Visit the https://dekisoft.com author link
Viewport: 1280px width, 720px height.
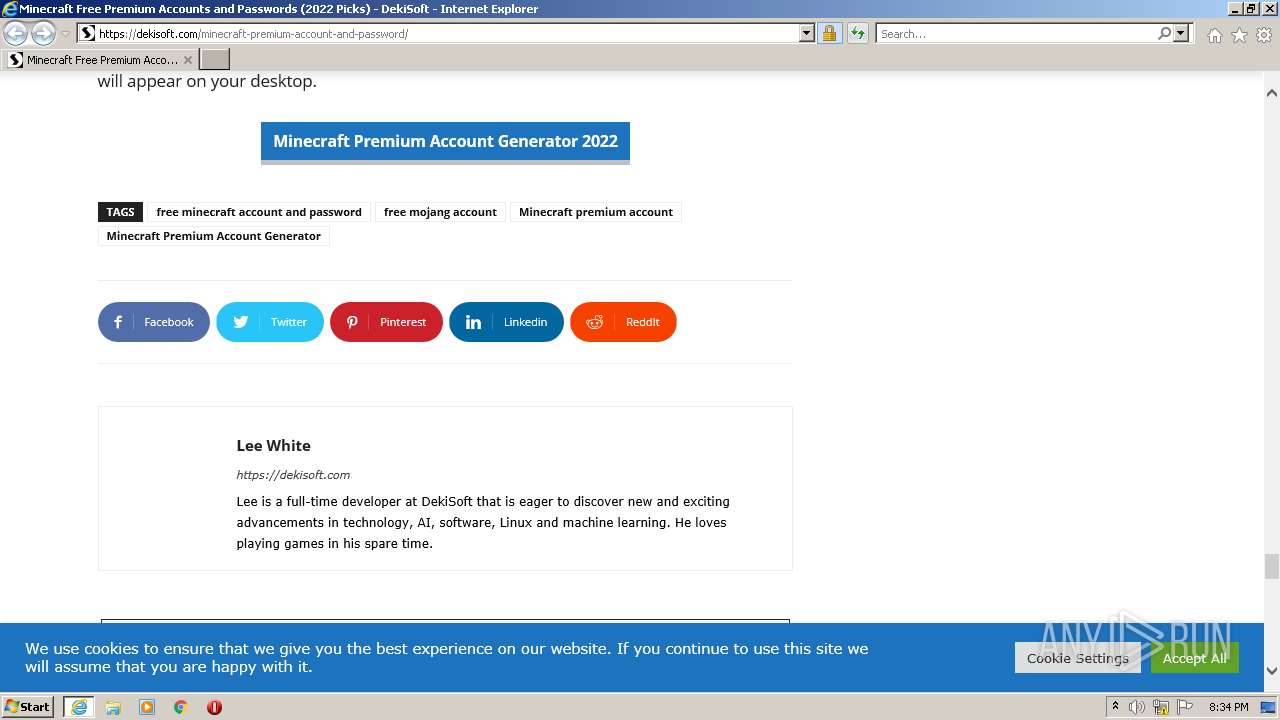pos(293,475)
